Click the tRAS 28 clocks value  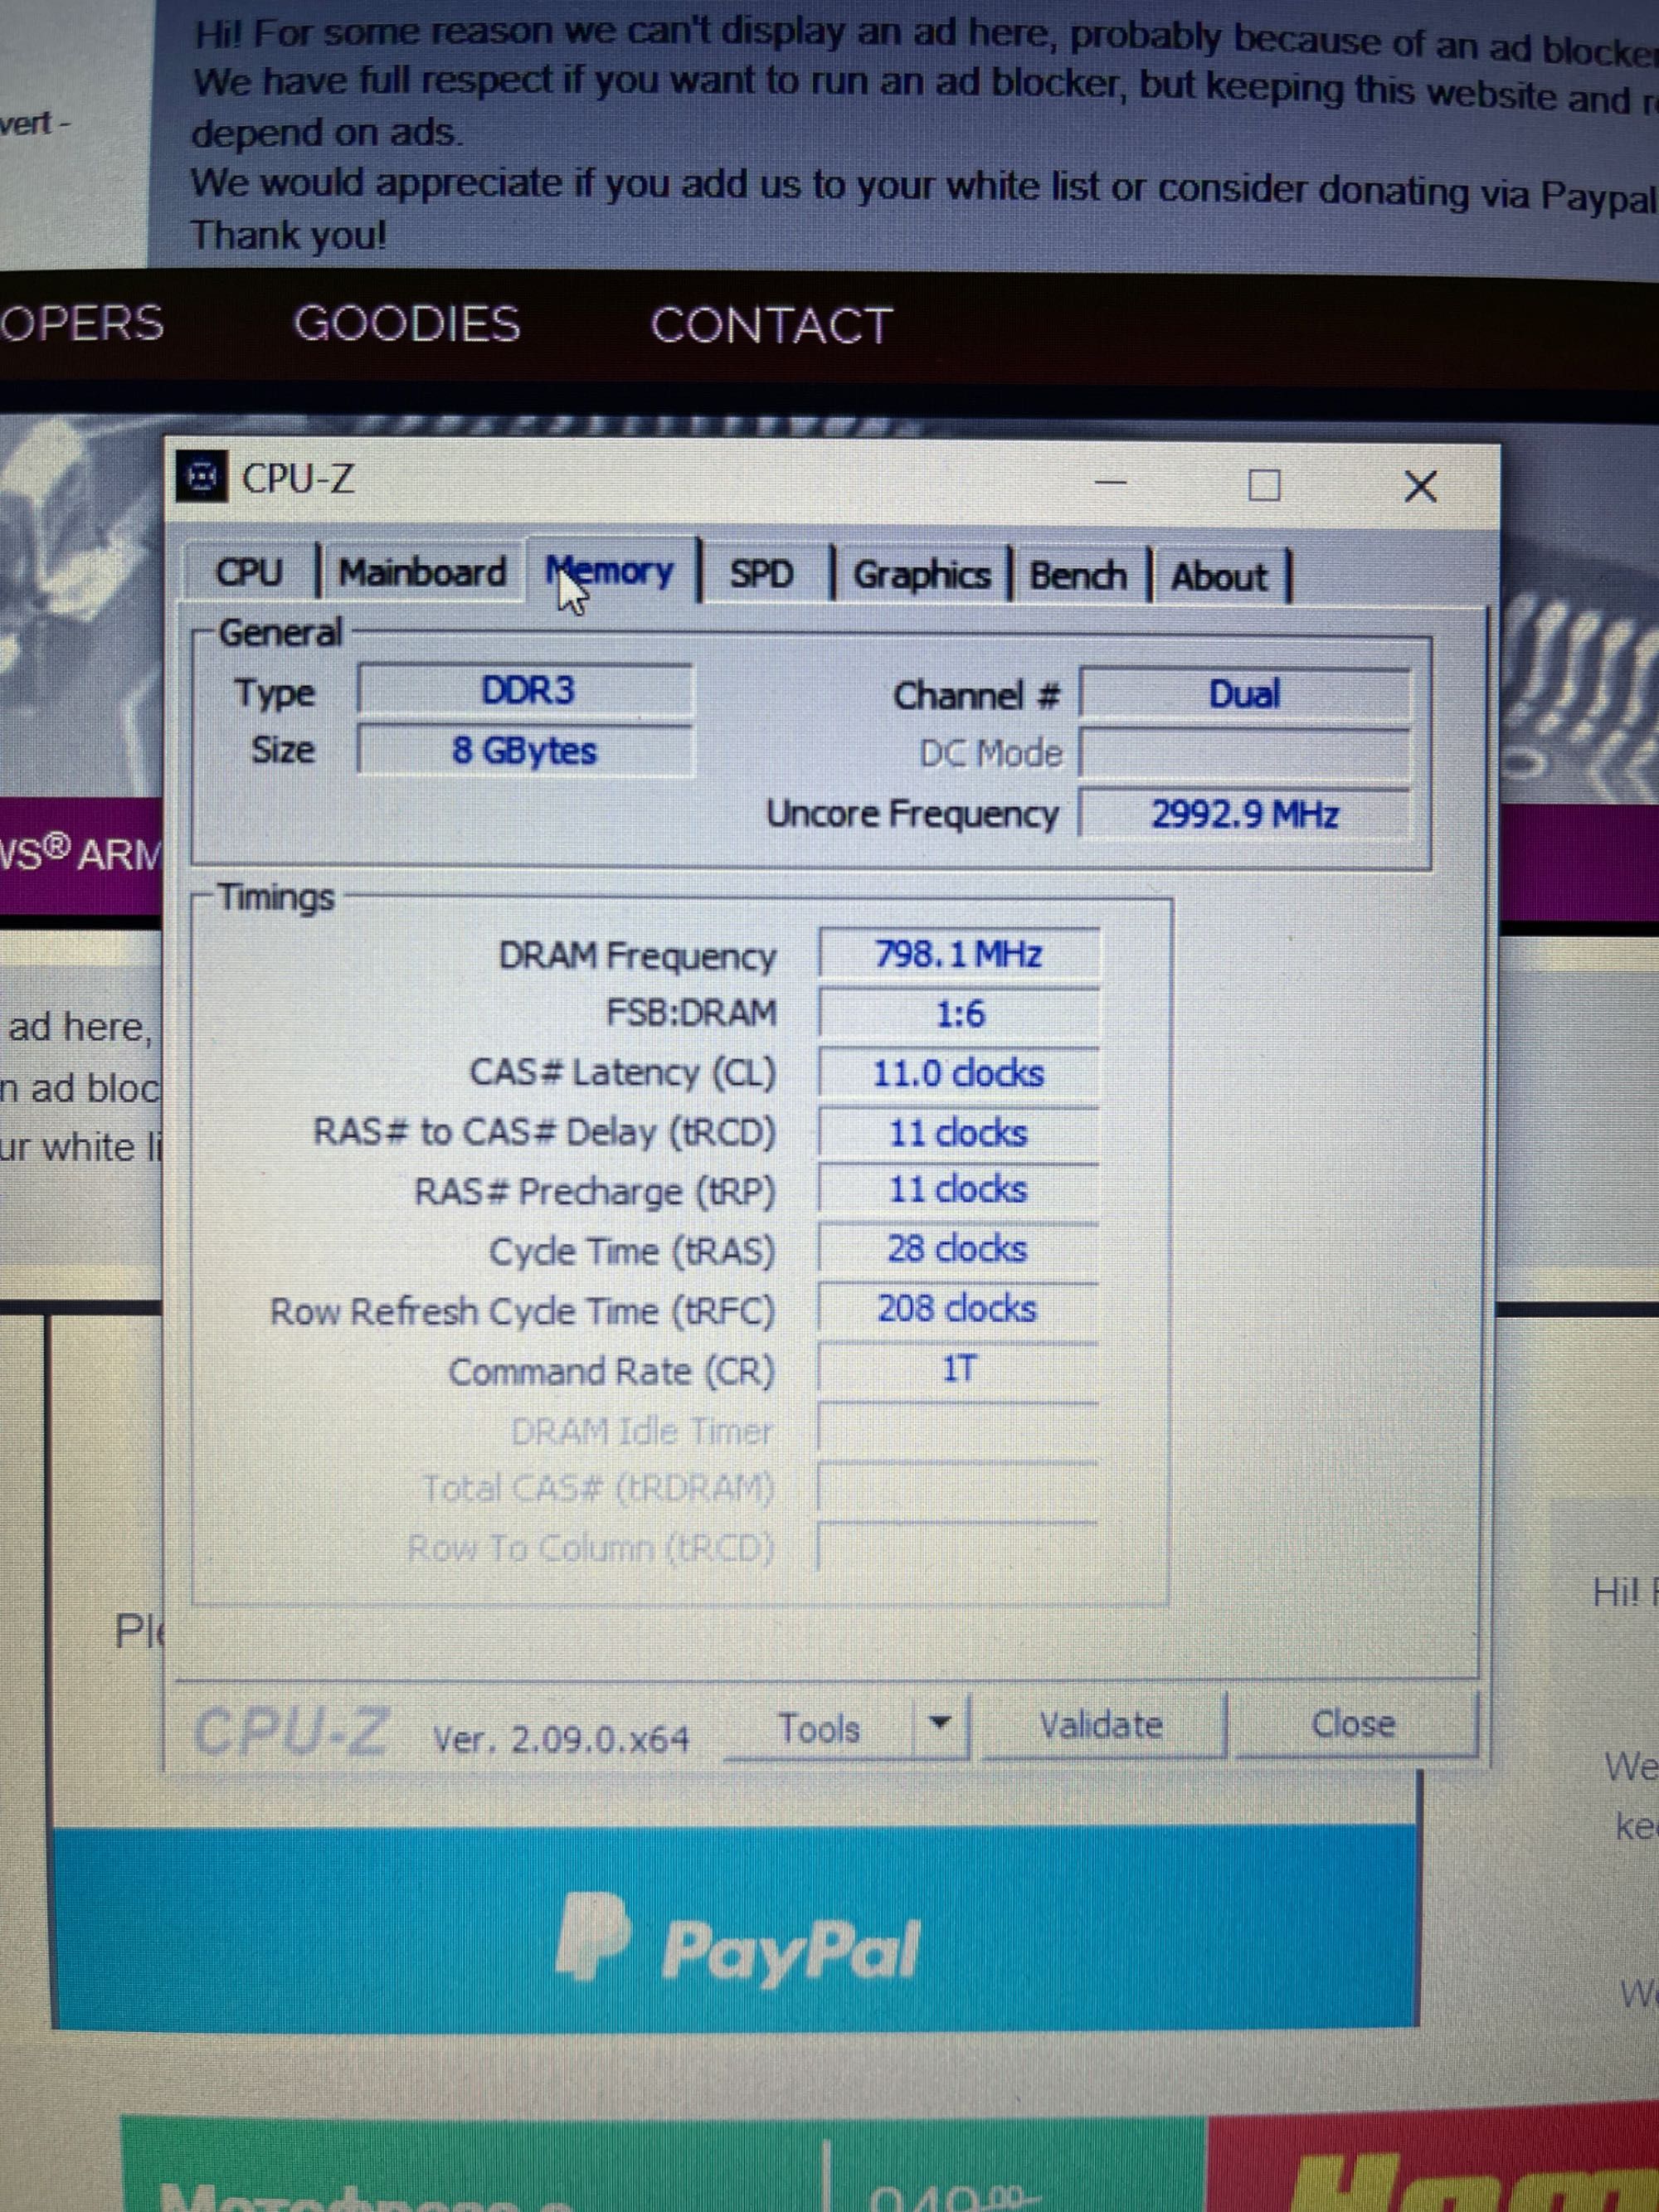(959, 1249)
